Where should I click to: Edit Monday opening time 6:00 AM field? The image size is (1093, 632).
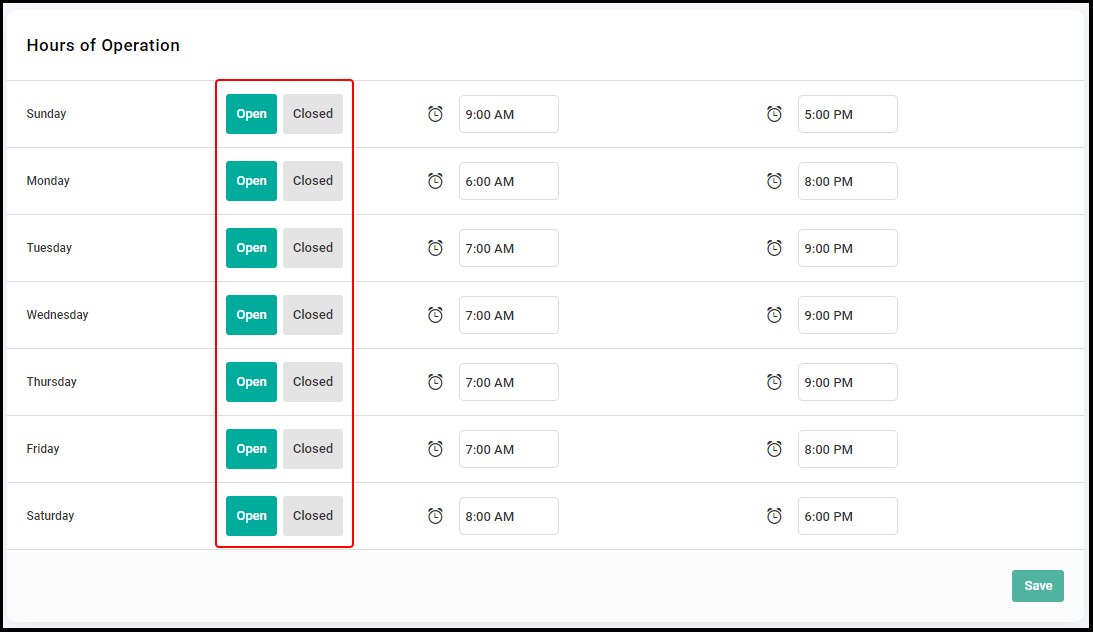(x=509, y=180)
